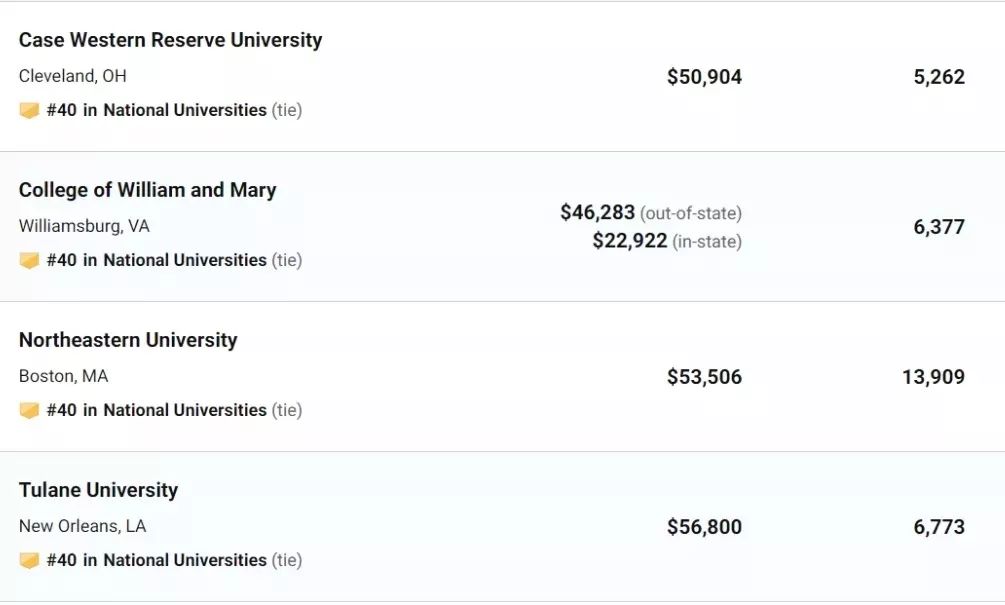Click the $46,283 out-of-state tuition value
The width and height of the screenshot is (1005, 605).
click(x=597, y=212)
